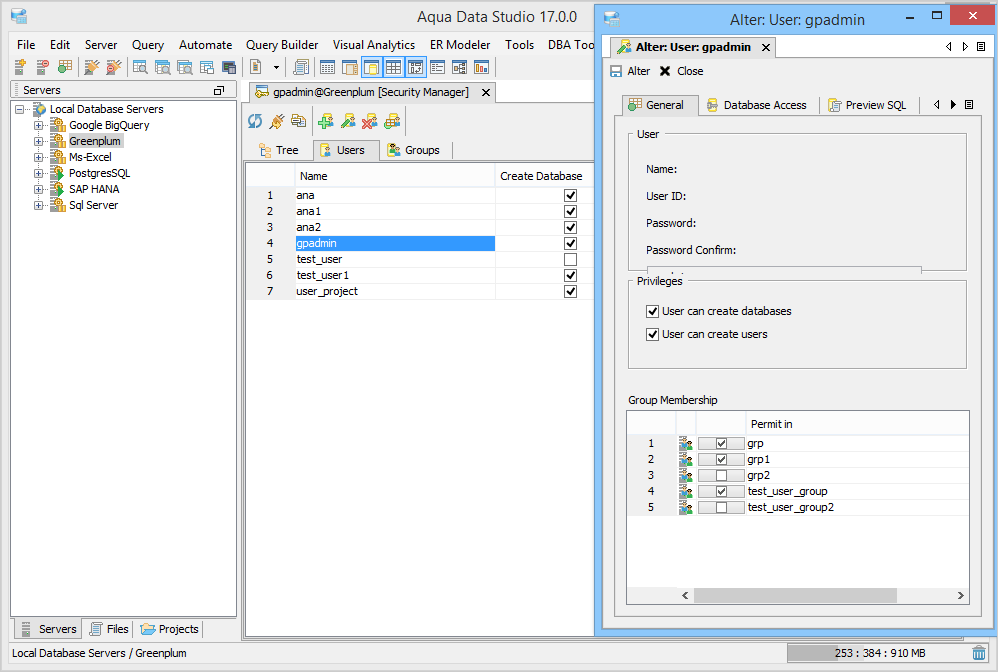Click the solid right arrow beside Preview SQL
The width and height of the screenshot is (998, 672).
[953, 104]
